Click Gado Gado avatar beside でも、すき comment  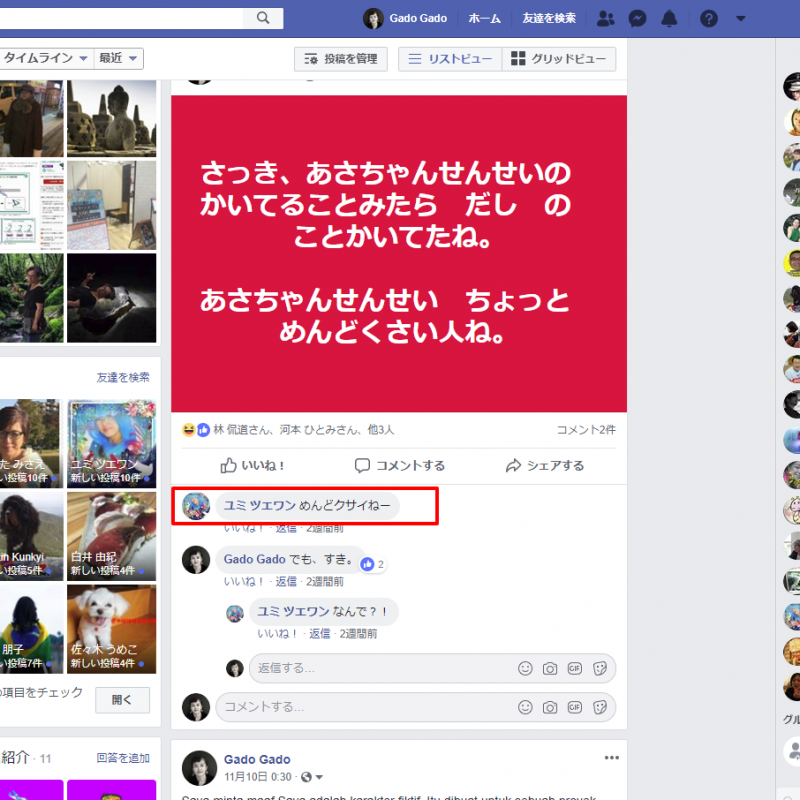(196, 560)
